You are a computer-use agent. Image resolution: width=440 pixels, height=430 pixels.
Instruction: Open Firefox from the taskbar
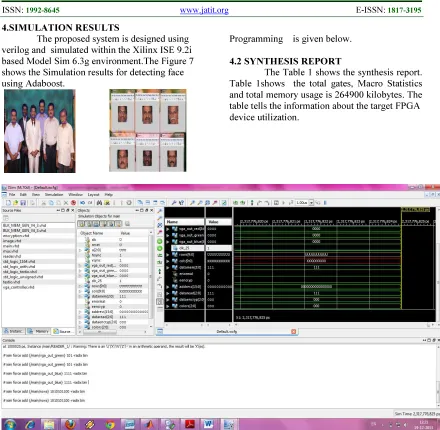[70, 424]
